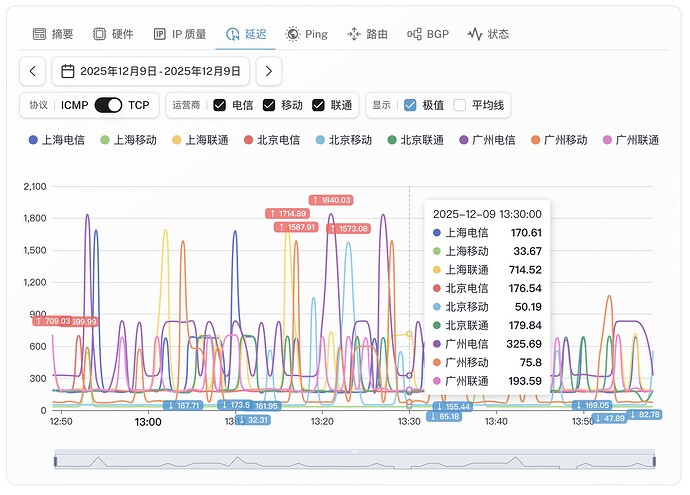Uncheck the 电信 carrier checkbox
The image size is (690, 495).
click(219, 105)
